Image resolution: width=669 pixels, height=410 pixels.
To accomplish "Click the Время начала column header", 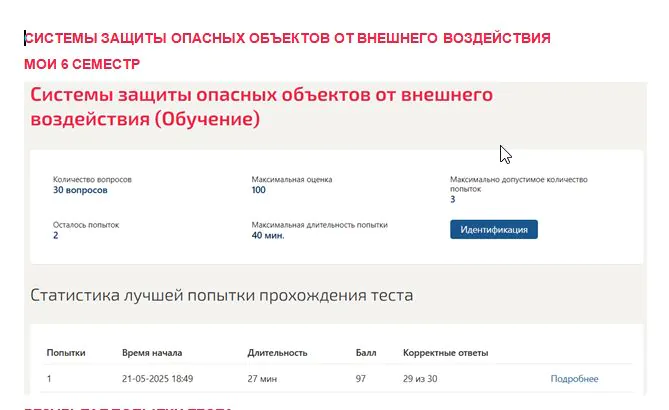I will tap(152, 353).
